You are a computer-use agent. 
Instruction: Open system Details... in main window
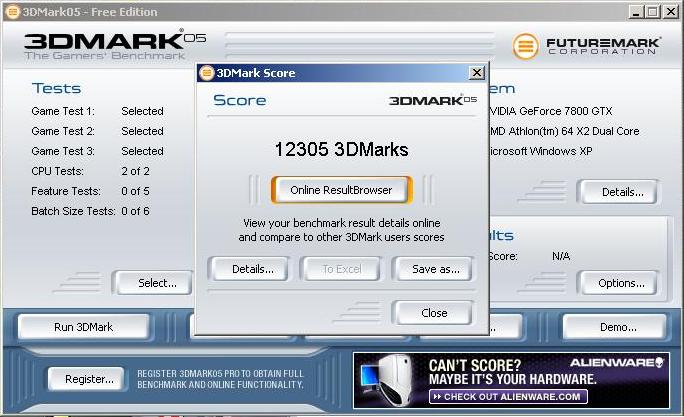click(x=619, y=192)
